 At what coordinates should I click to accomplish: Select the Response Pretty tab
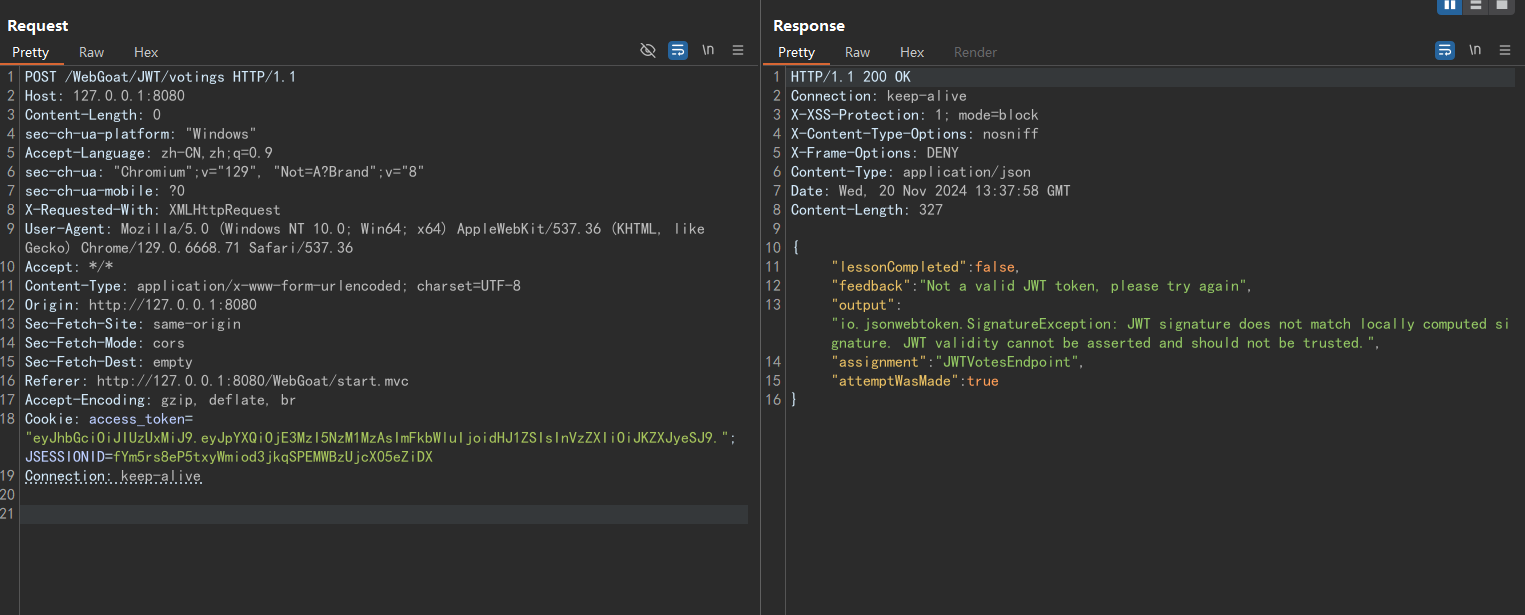[x=797, y=52]
